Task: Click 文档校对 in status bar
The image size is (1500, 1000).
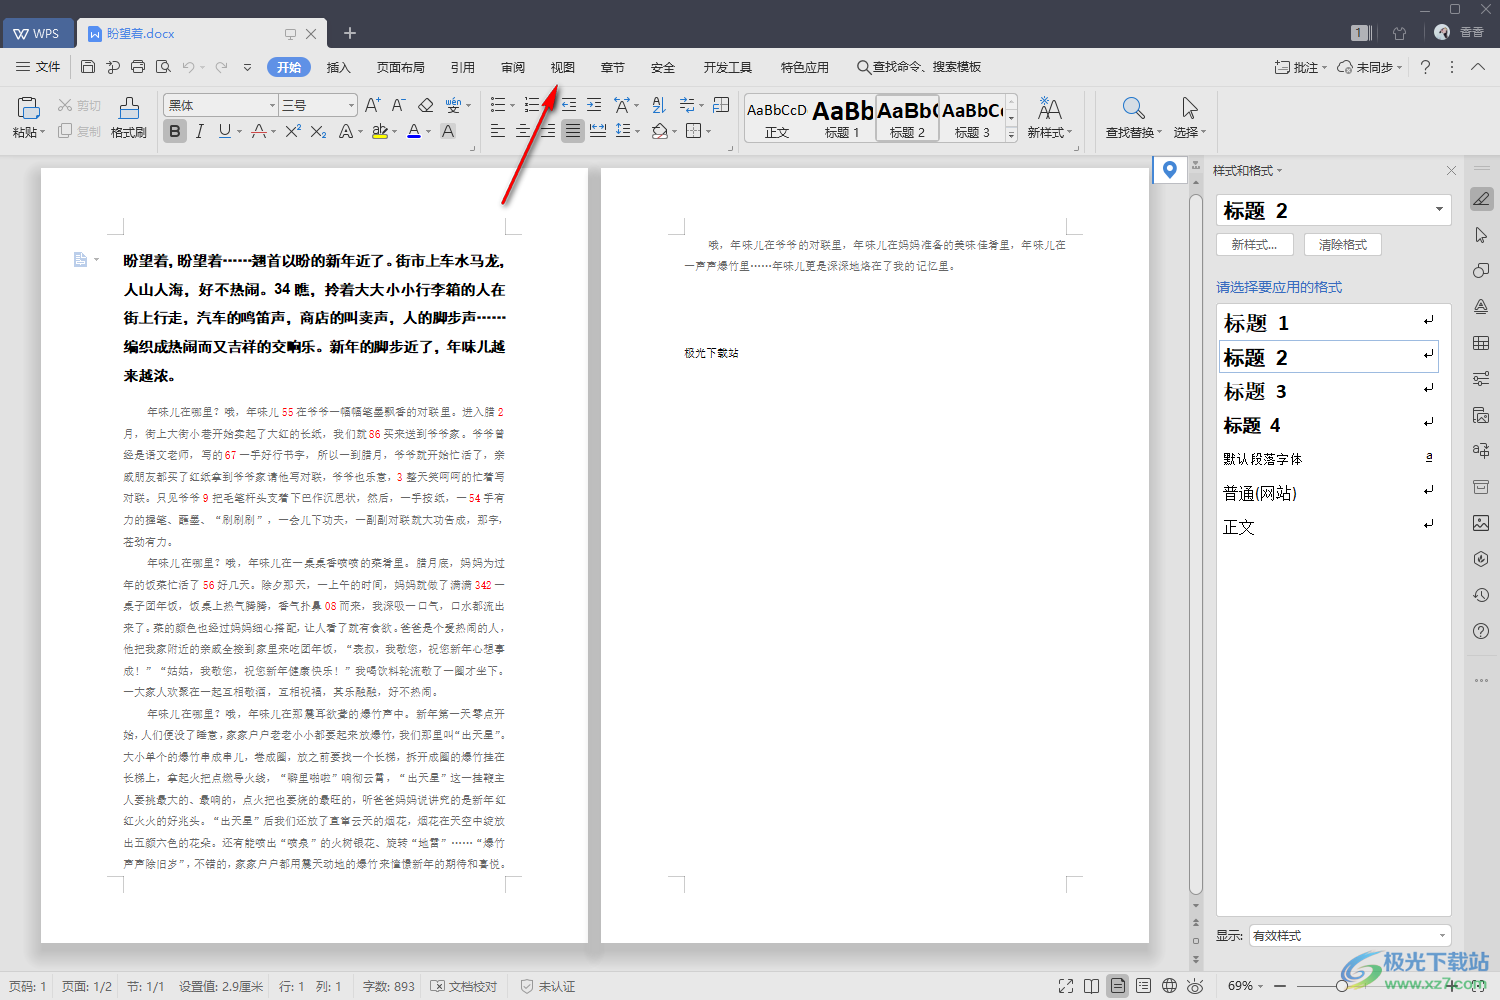Action: tap(464, 986)
